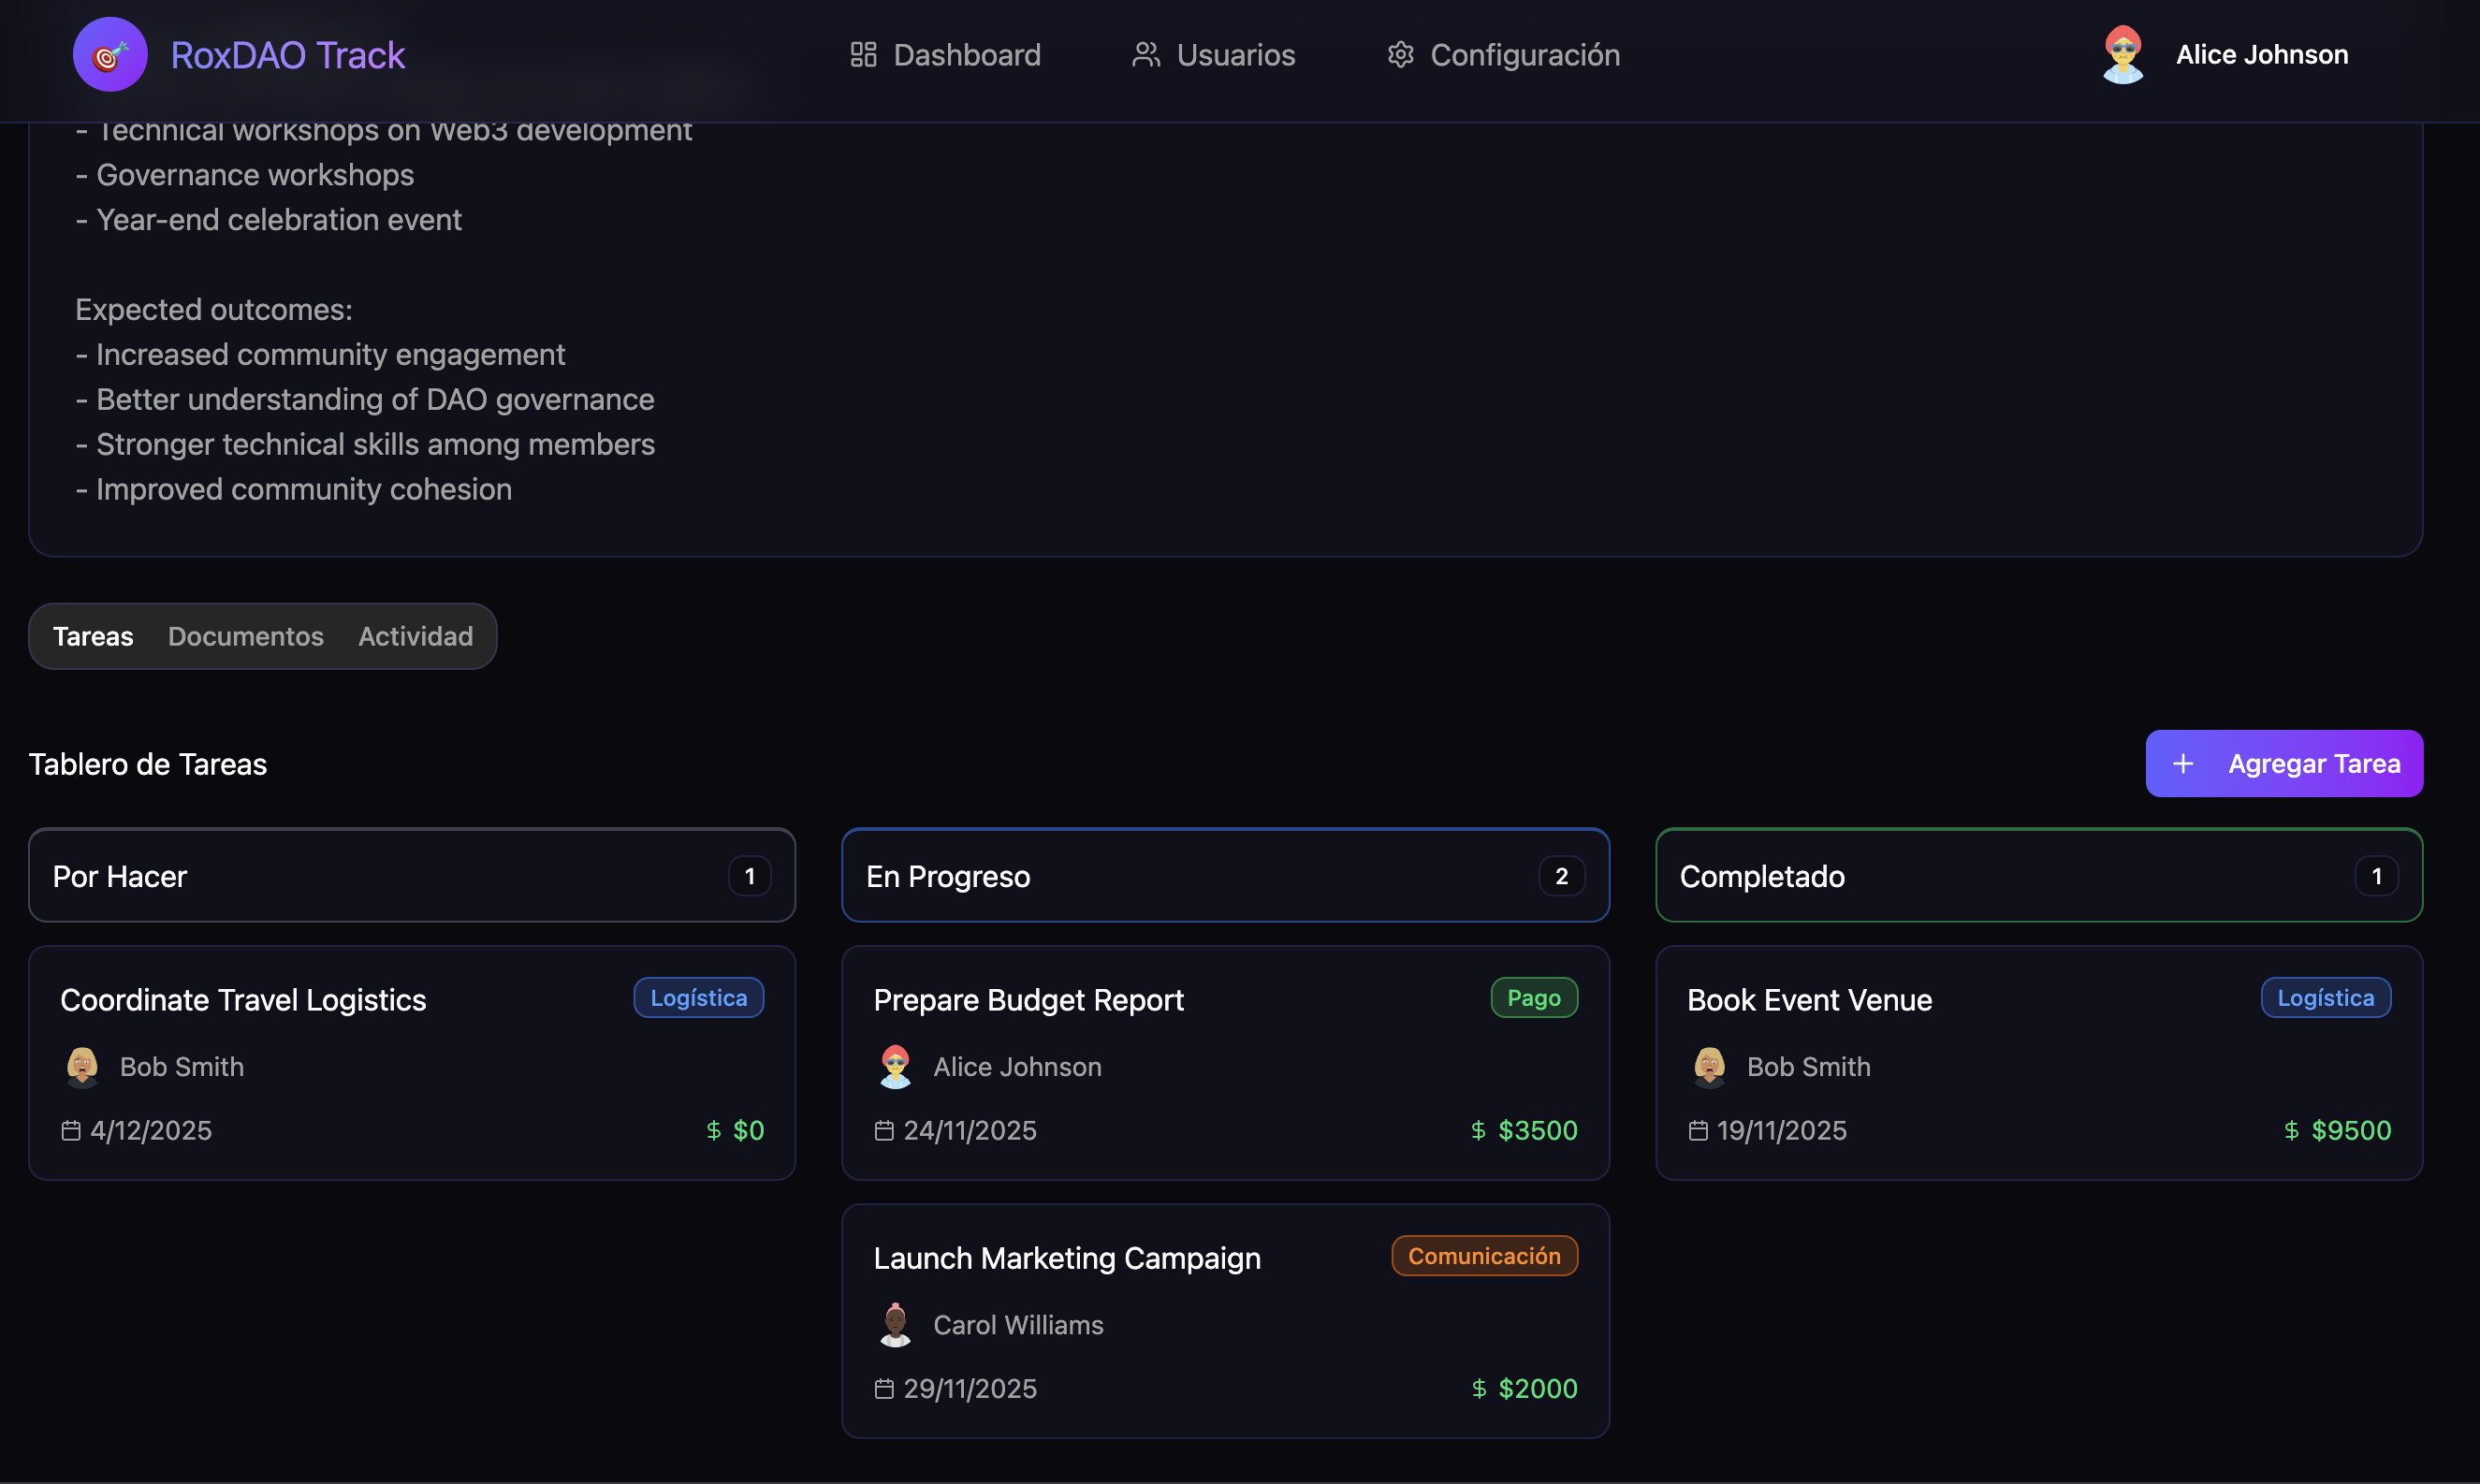Click the task count badge on En Progreso
2480x1484 pixels.
click(x=1561, y=875)
